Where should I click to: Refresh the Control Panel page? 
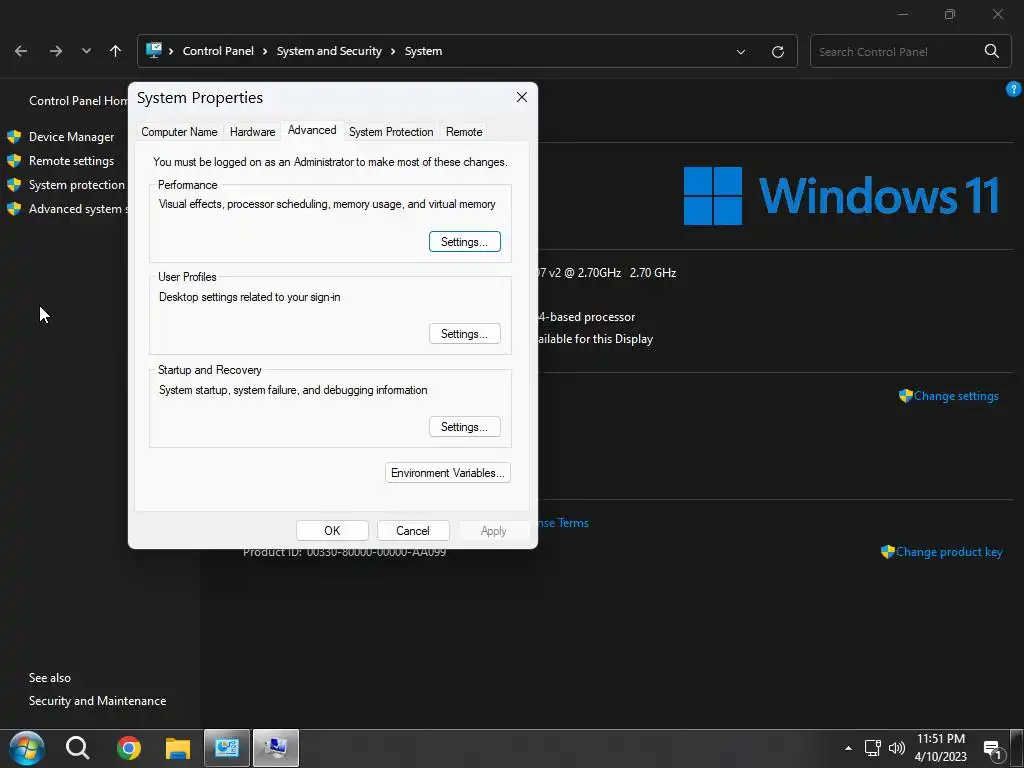(x=778, y=52)
